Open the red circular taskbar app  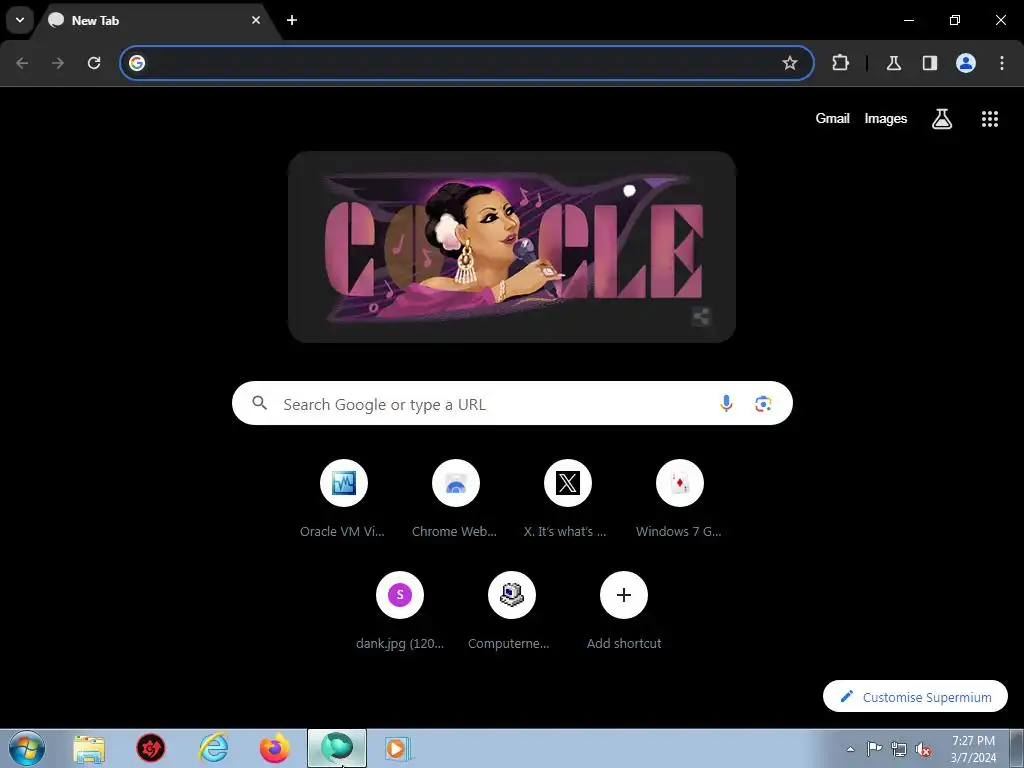pos(151,748)
